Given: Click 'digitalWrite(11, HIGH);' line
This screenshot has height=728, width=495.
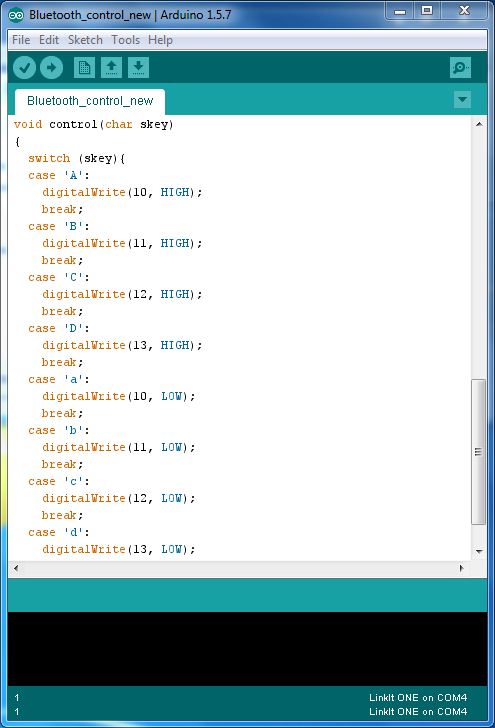Looking at the screenshot, I should pos(122,243).
